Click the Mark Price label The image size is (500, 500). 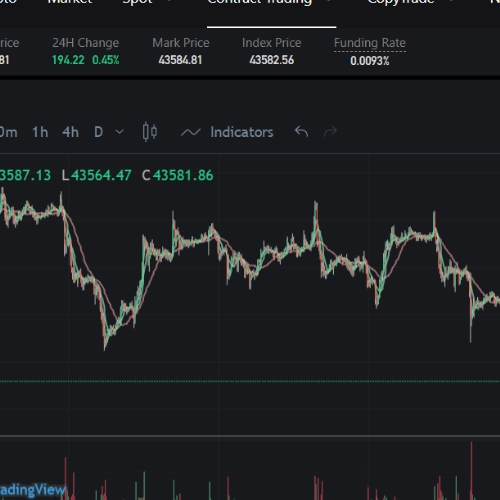[x=181, y=43]
